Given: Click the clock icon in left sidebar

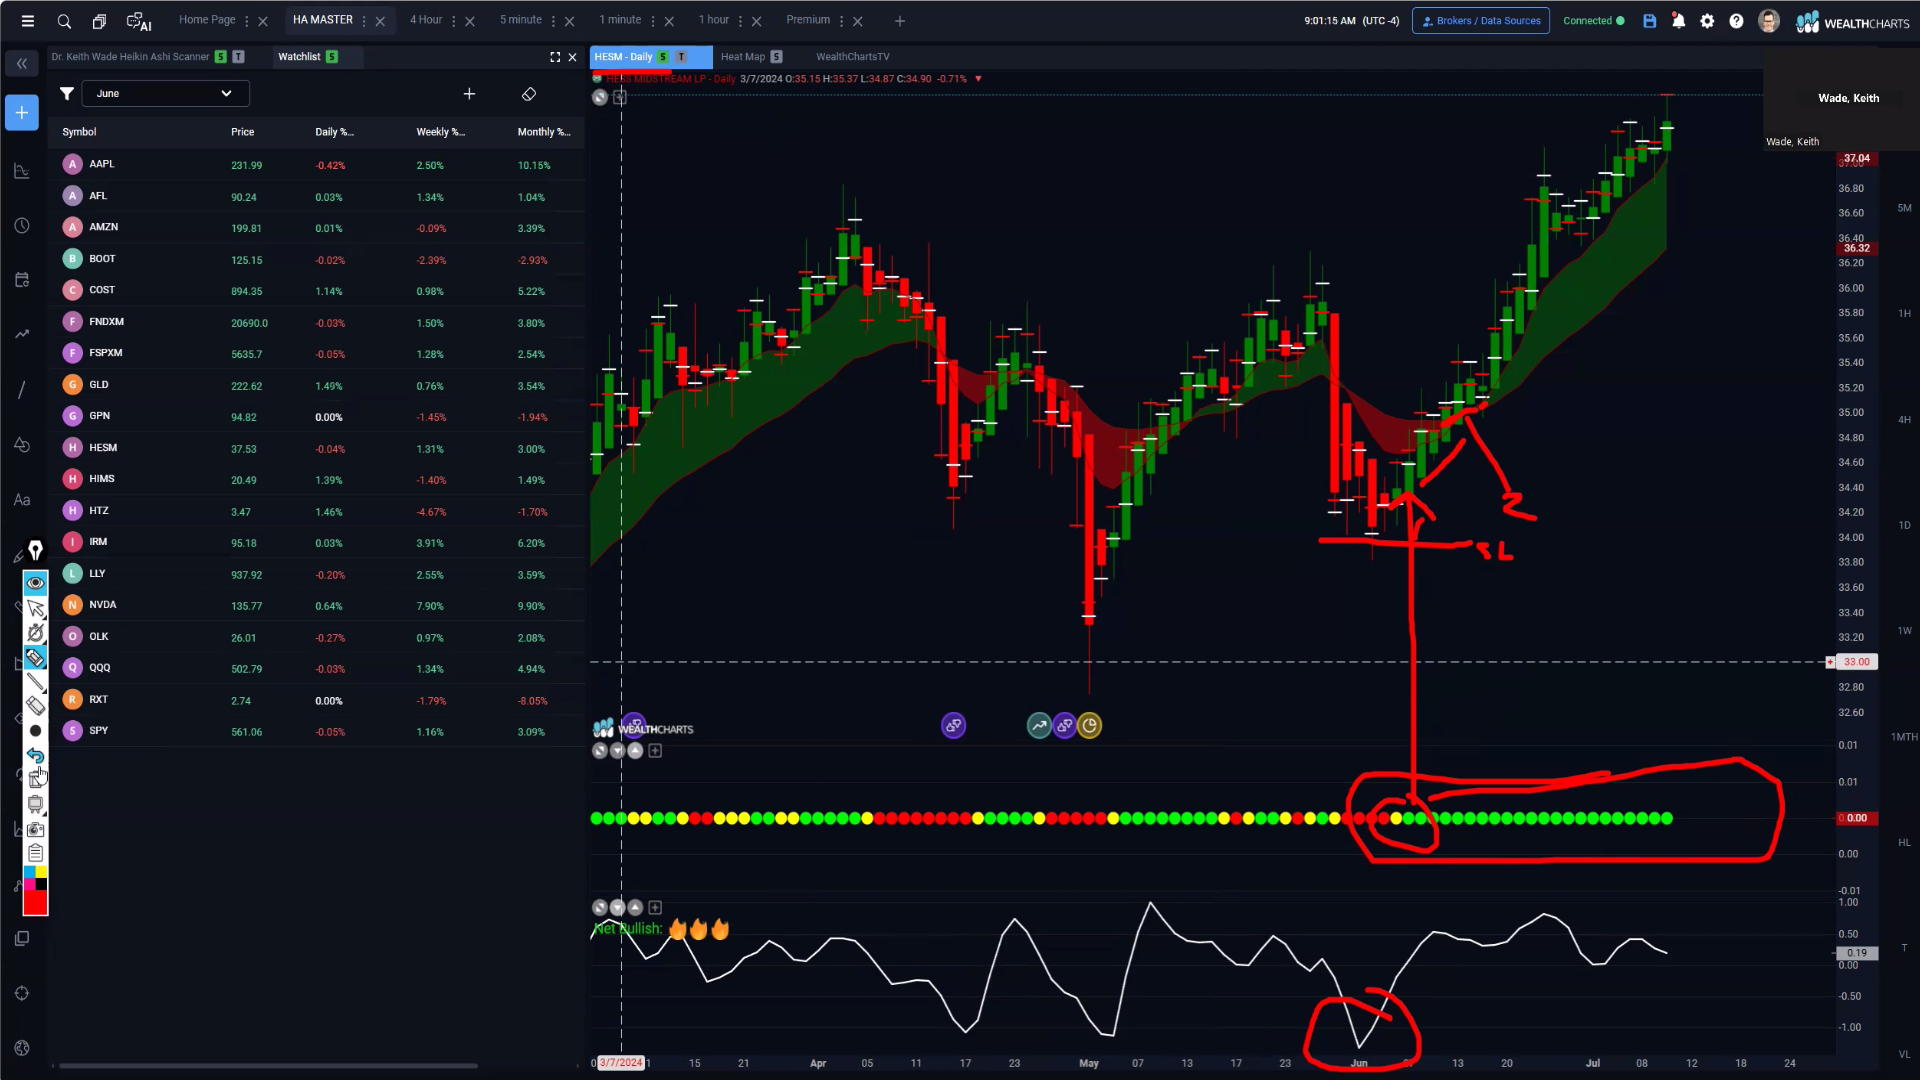Looking at the screenshot, I should (22, 226).
